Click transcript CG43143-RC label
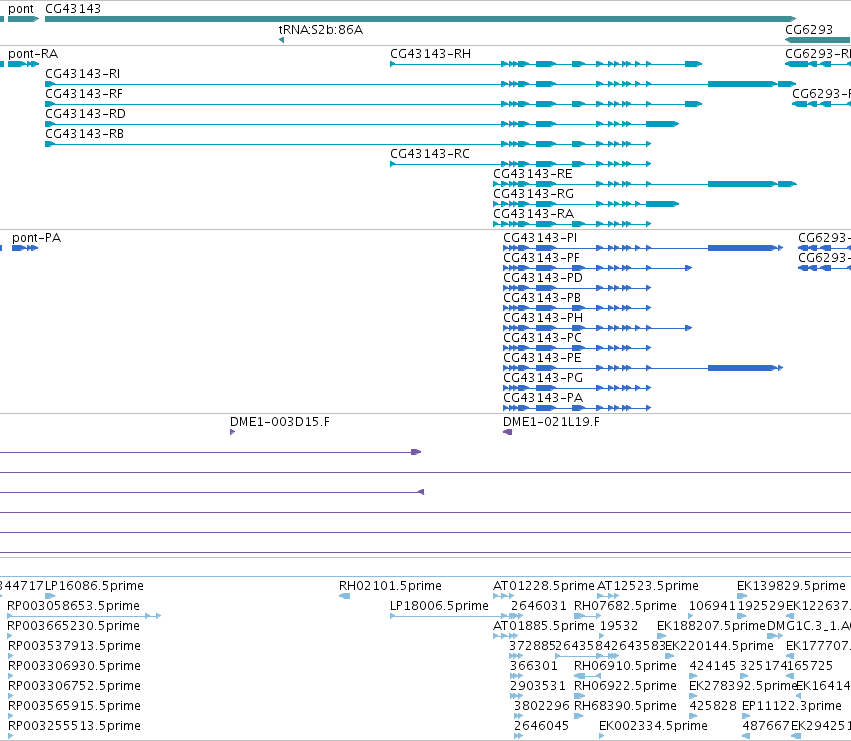Viewport: 851px width, 741px height. 430,154
